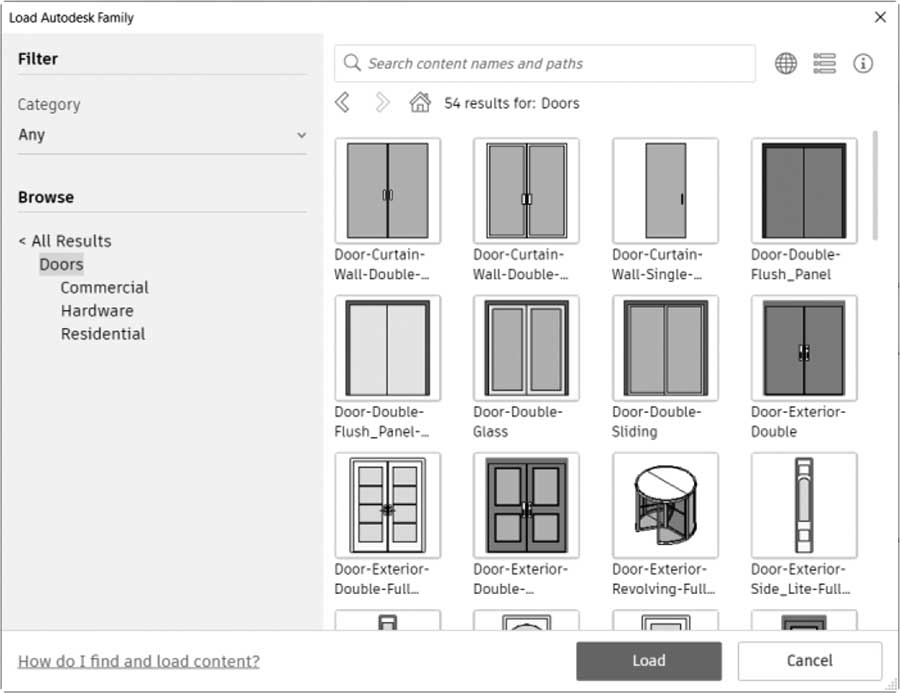Image resolution: width=900 pixels, height=693 pixels.
Task: Open the Residential subfolder
Action: (x=103, y=334)
